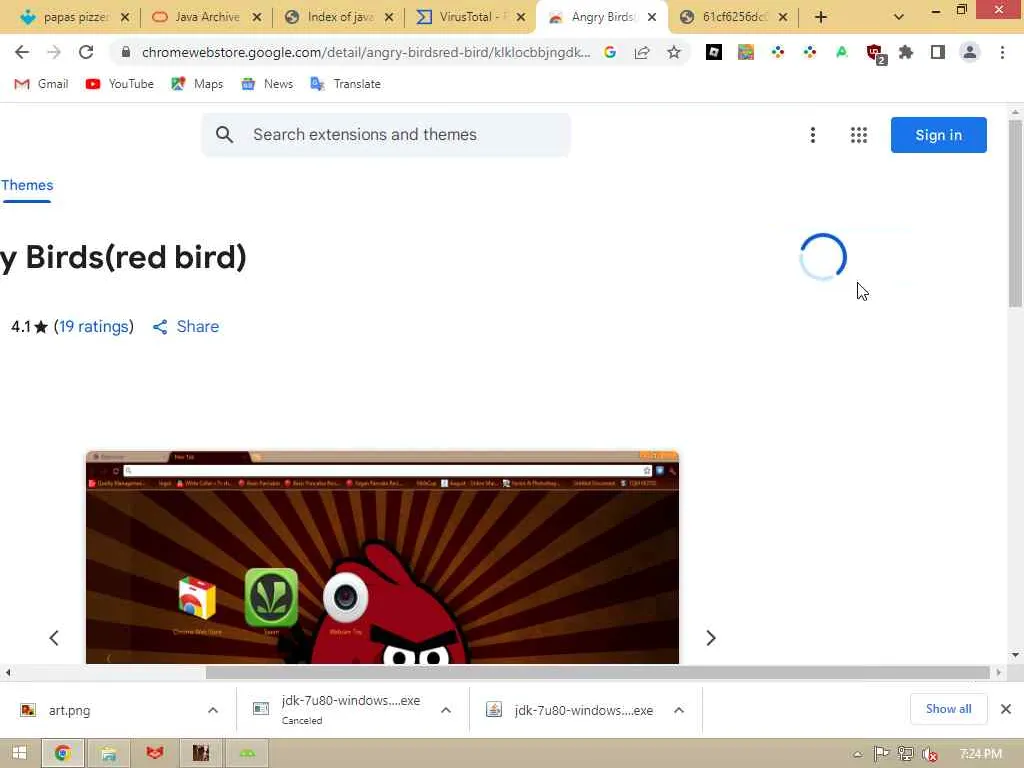1024x768 pixels.
Task: Open the Gmail bookmark
Action: [41, 84]
